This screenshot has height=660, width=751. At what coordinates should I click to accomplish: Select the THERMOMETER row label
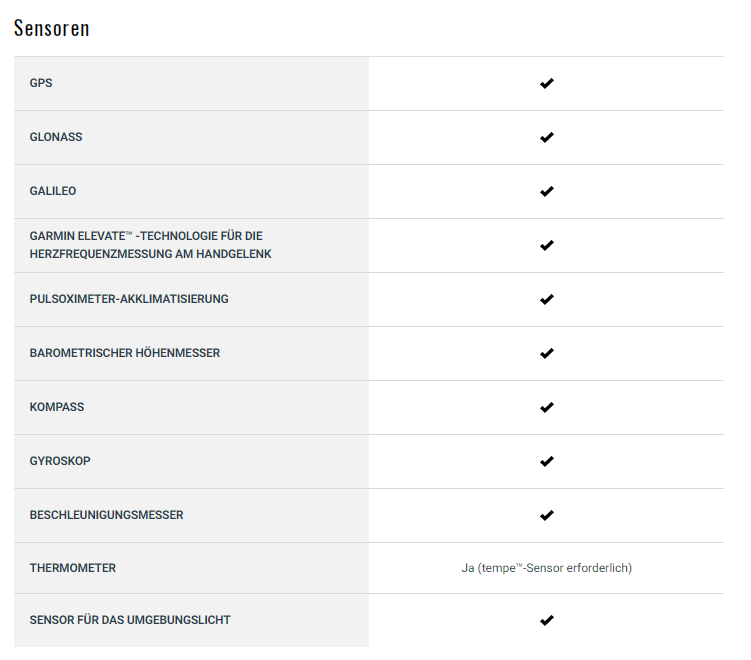point(73,569)
